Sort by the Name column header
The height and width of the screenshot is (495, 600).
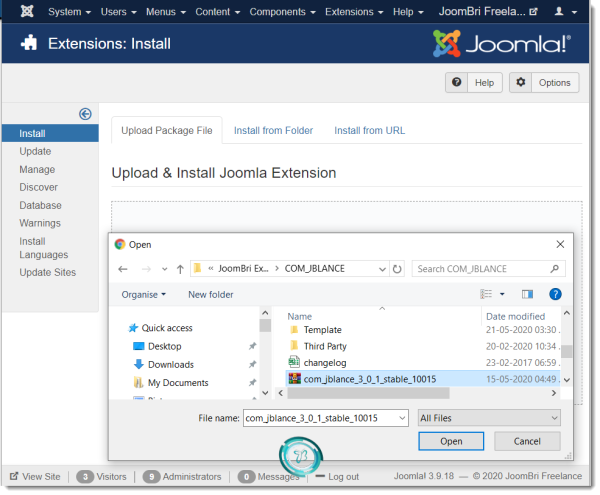tap(300, 317)
